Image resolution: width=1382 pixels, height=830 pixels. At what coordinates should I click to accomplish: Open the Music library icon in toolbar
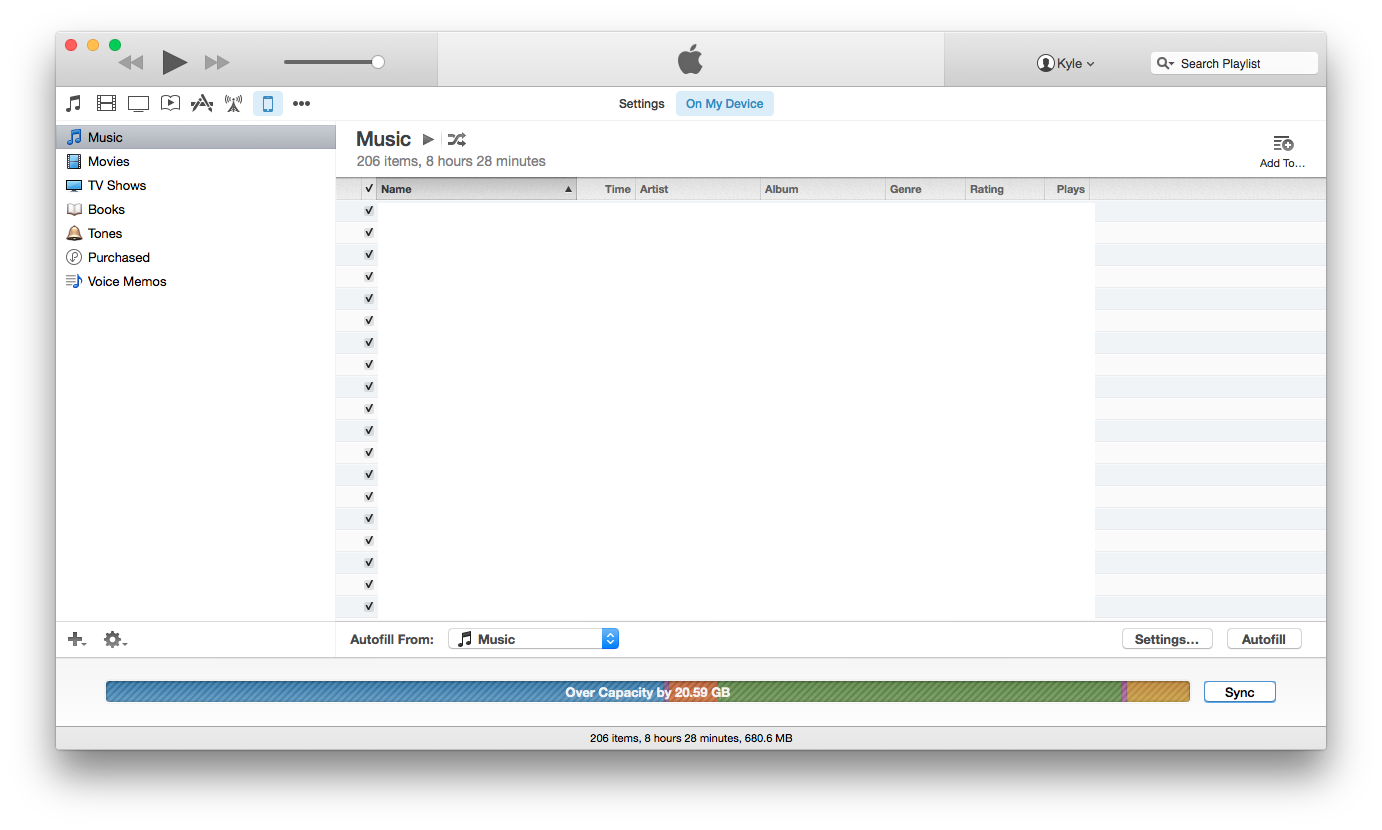click(x=73, y=103)
